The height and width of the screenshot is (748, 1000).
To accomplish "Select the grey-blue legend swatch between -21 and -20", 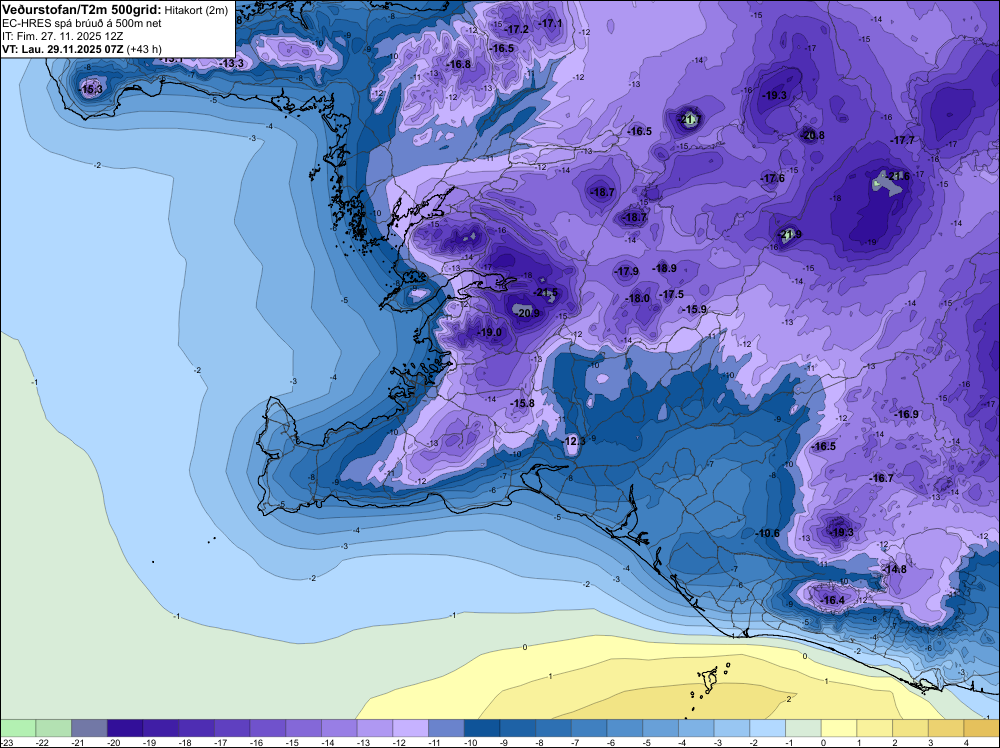I will pyautogui.click(x=89, y=728).
